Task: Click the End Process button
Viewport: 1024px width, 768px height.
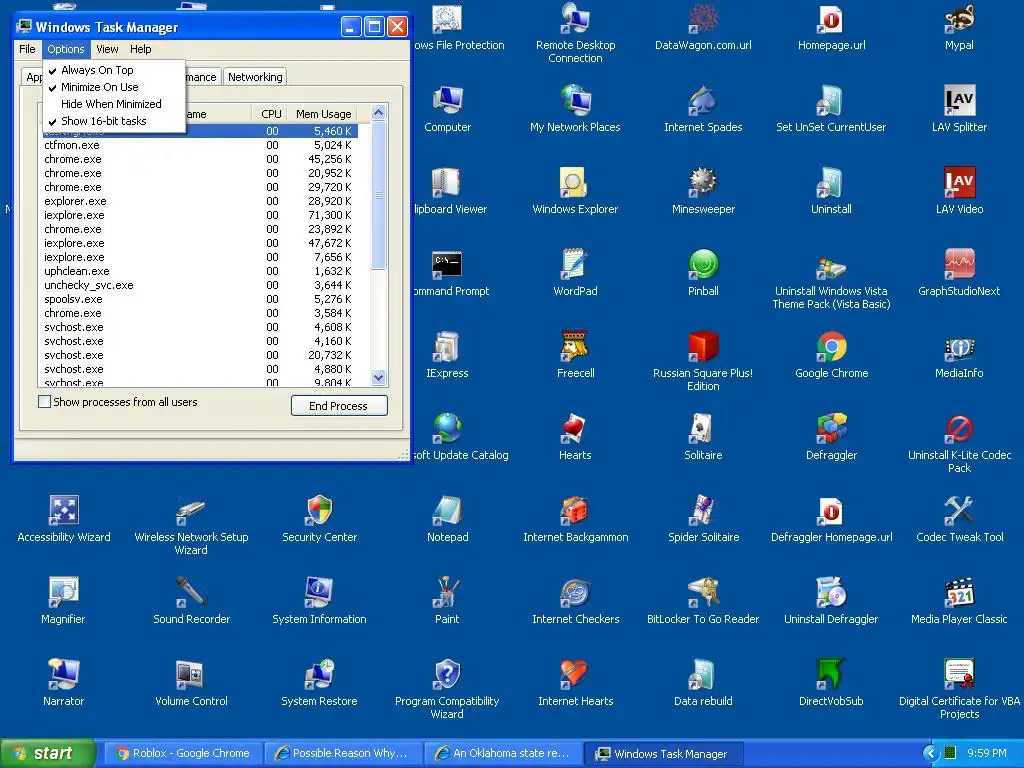Action: [x=339, y=406]
